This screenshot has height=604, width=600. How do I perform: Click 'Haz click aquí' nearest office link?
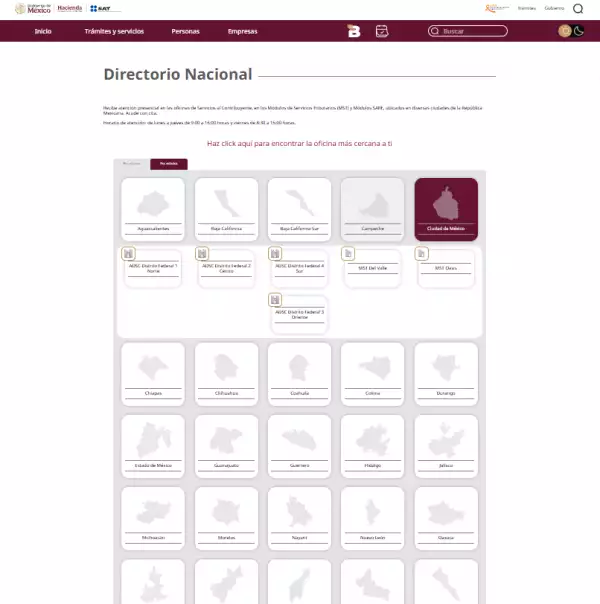299,143
